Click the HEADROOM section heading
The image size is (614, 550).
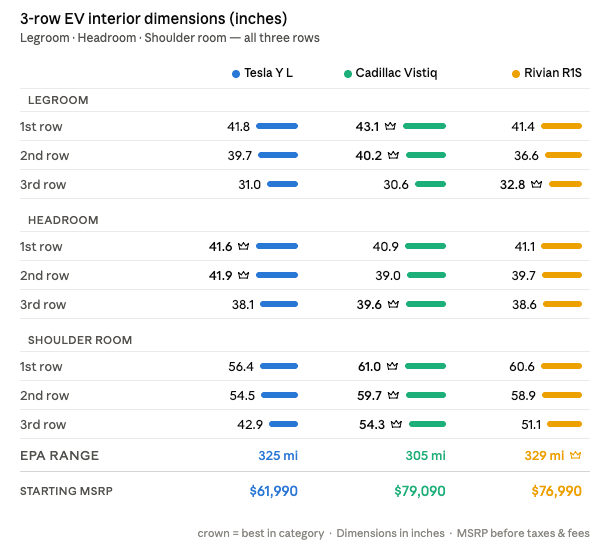coord(63,220)
